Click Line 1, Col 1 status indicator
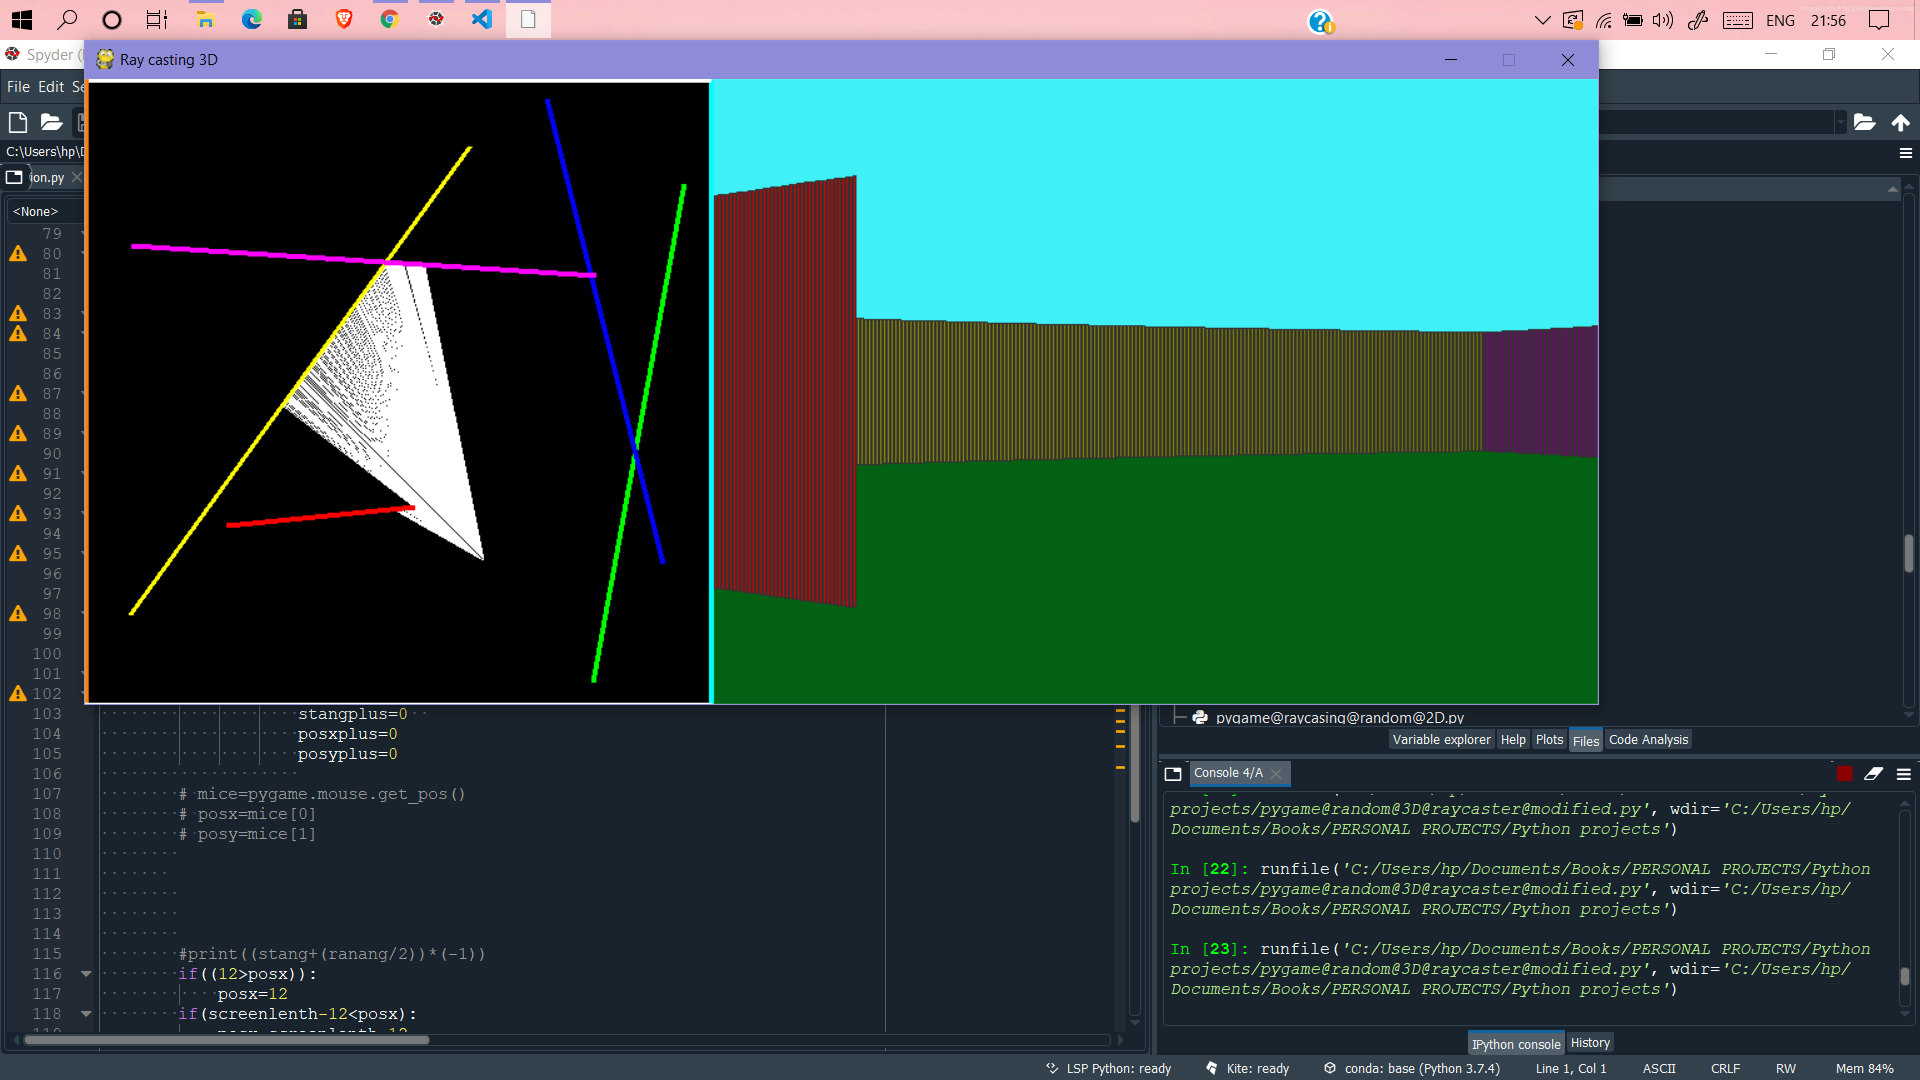Viewport: 1920px width, 1080px height. pyautogui.click(x=1571, y=1068)
